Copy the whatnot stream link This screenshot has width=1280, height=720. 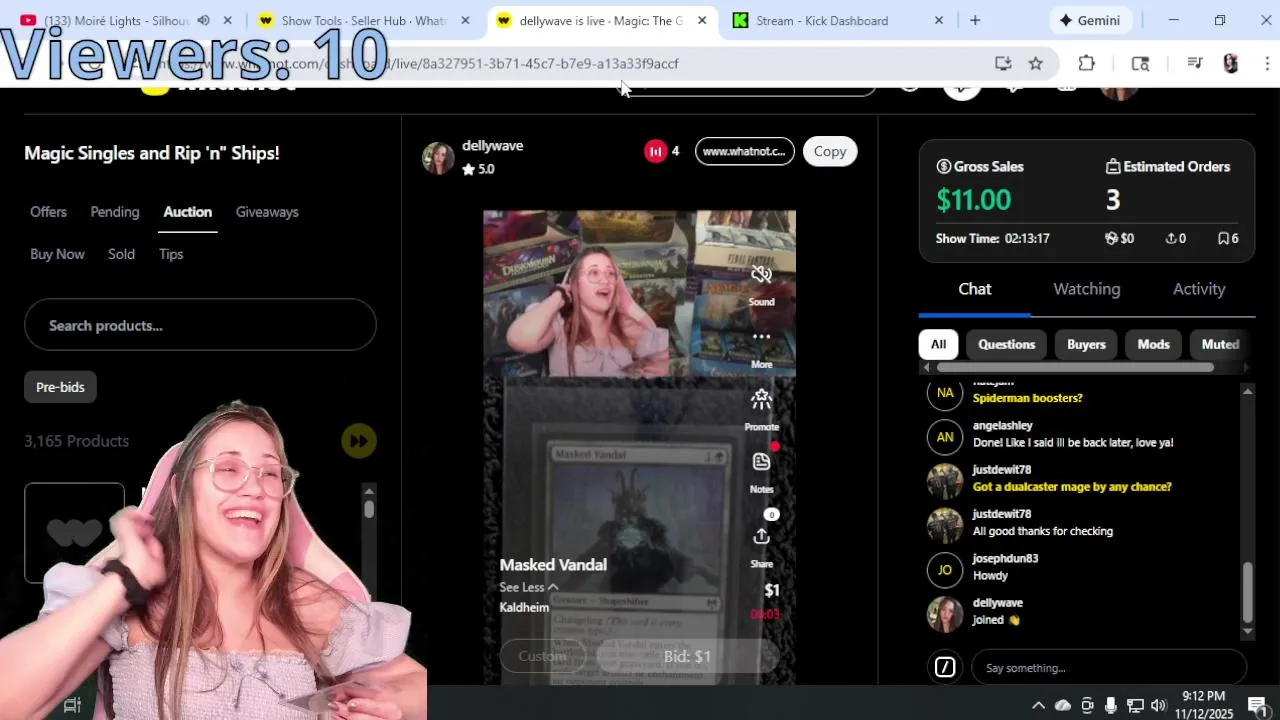[x=830, y=151]
